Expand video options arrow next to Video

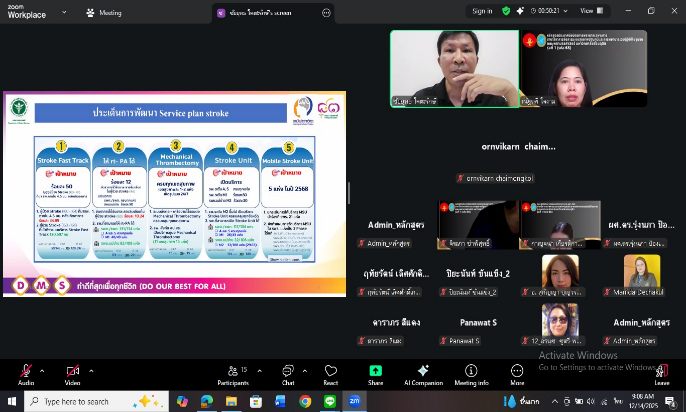[x=93, y=369]
